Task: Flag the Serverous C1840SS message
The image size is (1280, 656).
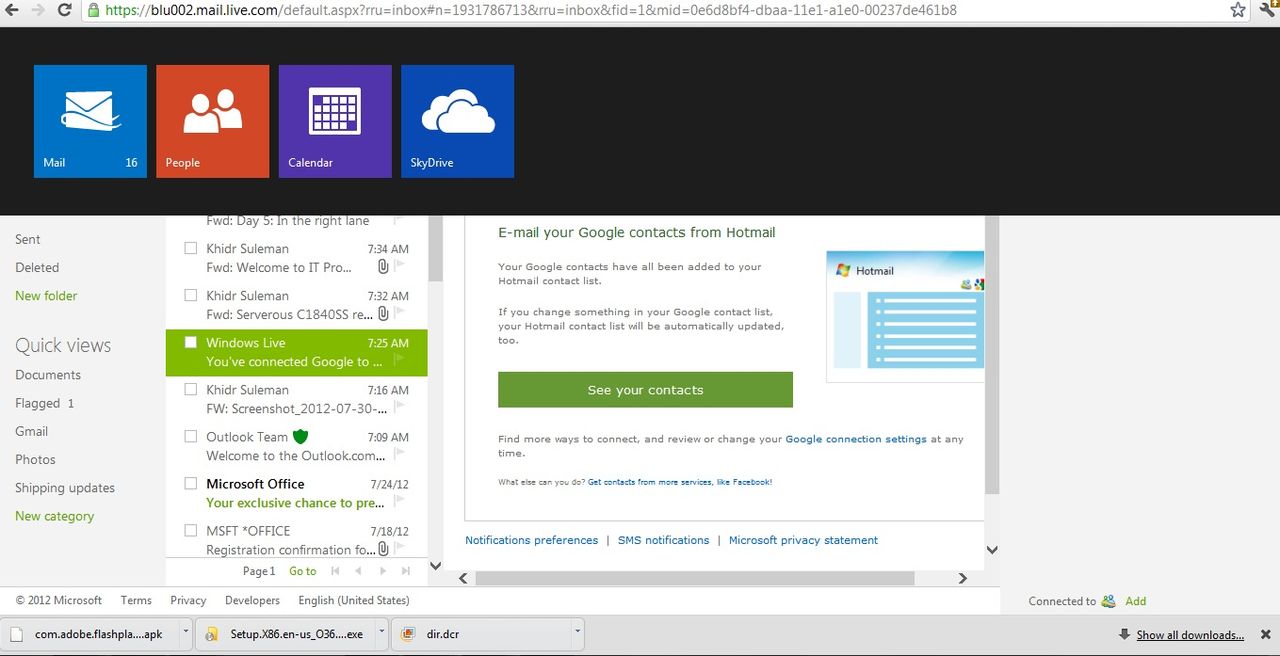Action: (x=400, y=314)
